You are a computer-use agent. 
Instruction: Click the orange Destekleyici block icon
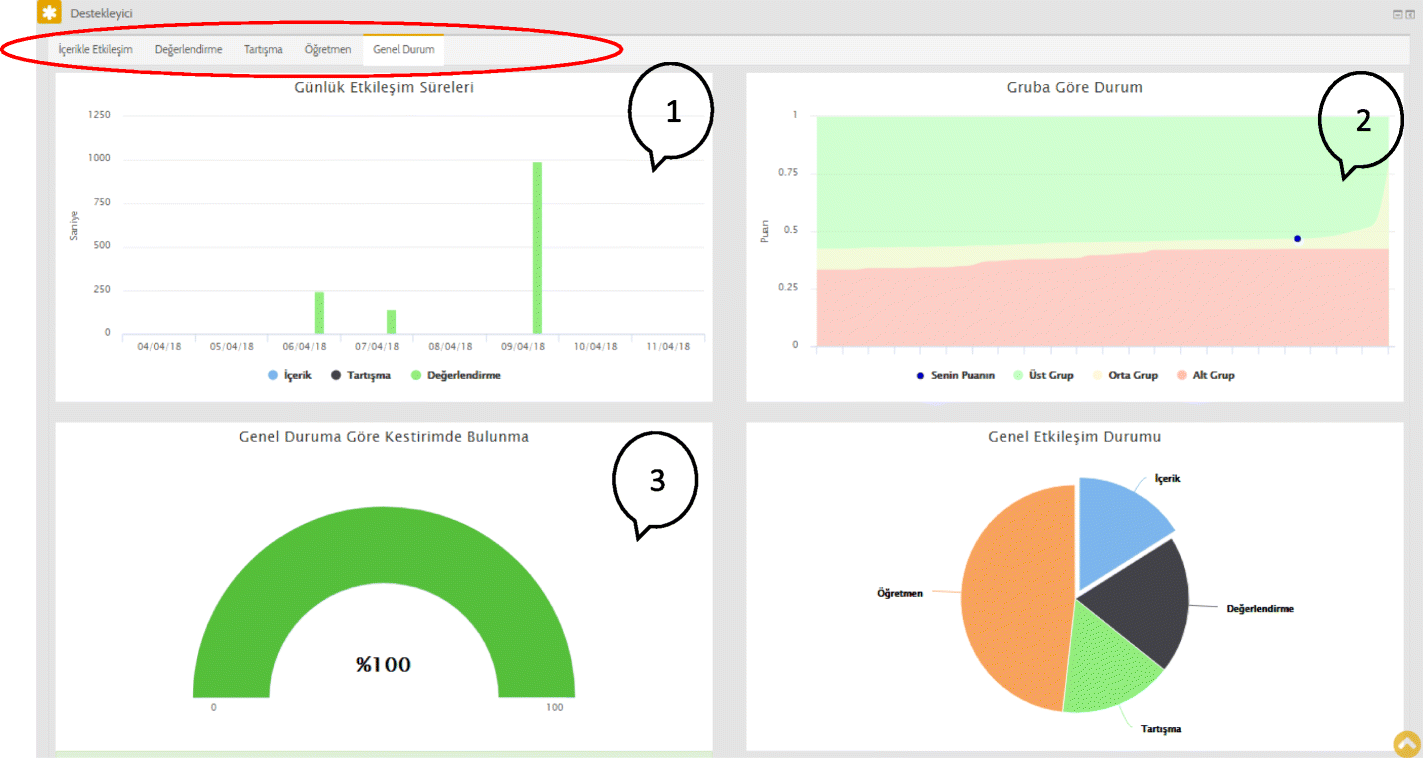(x=49, y=13)
